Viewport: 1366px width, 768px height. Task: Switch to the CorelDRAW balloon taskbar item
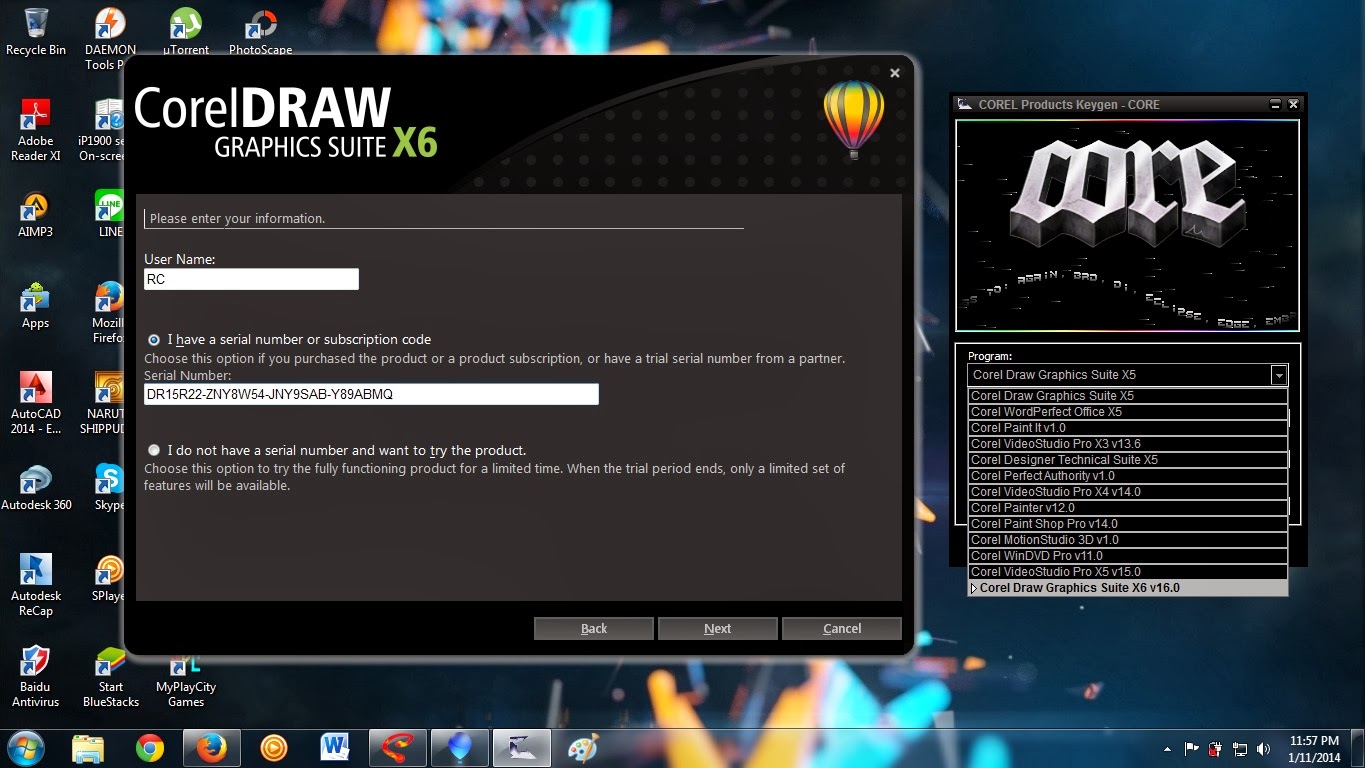pyautogui.click(x=459, y=747)
